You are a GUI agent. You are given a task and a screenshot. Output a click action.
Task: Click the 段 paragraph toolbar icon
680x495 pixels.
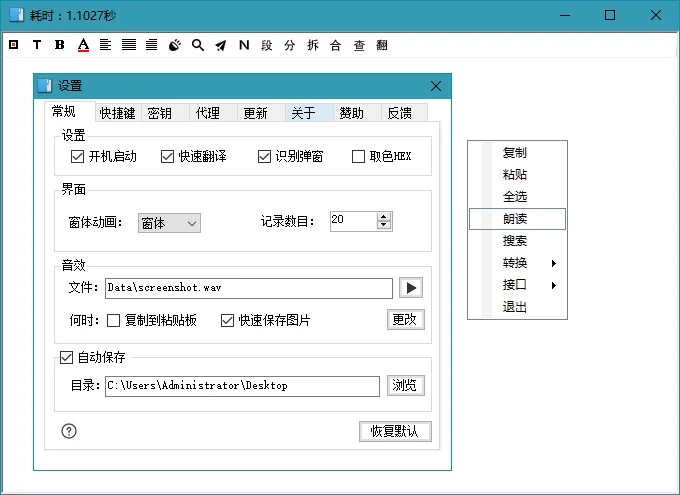coord(267,45)
